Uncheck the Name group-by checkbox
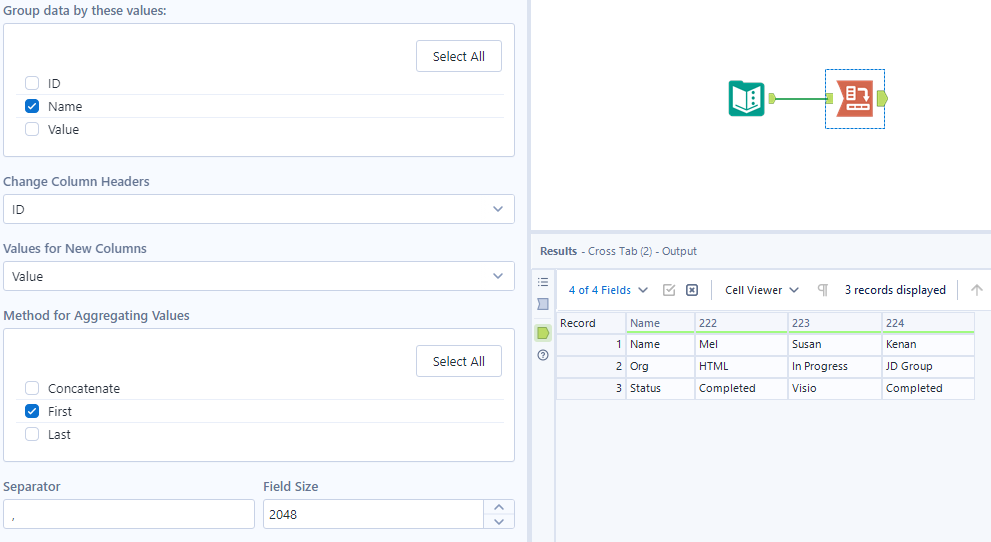Viewport: 991px width, 542px height. [32, 107]
